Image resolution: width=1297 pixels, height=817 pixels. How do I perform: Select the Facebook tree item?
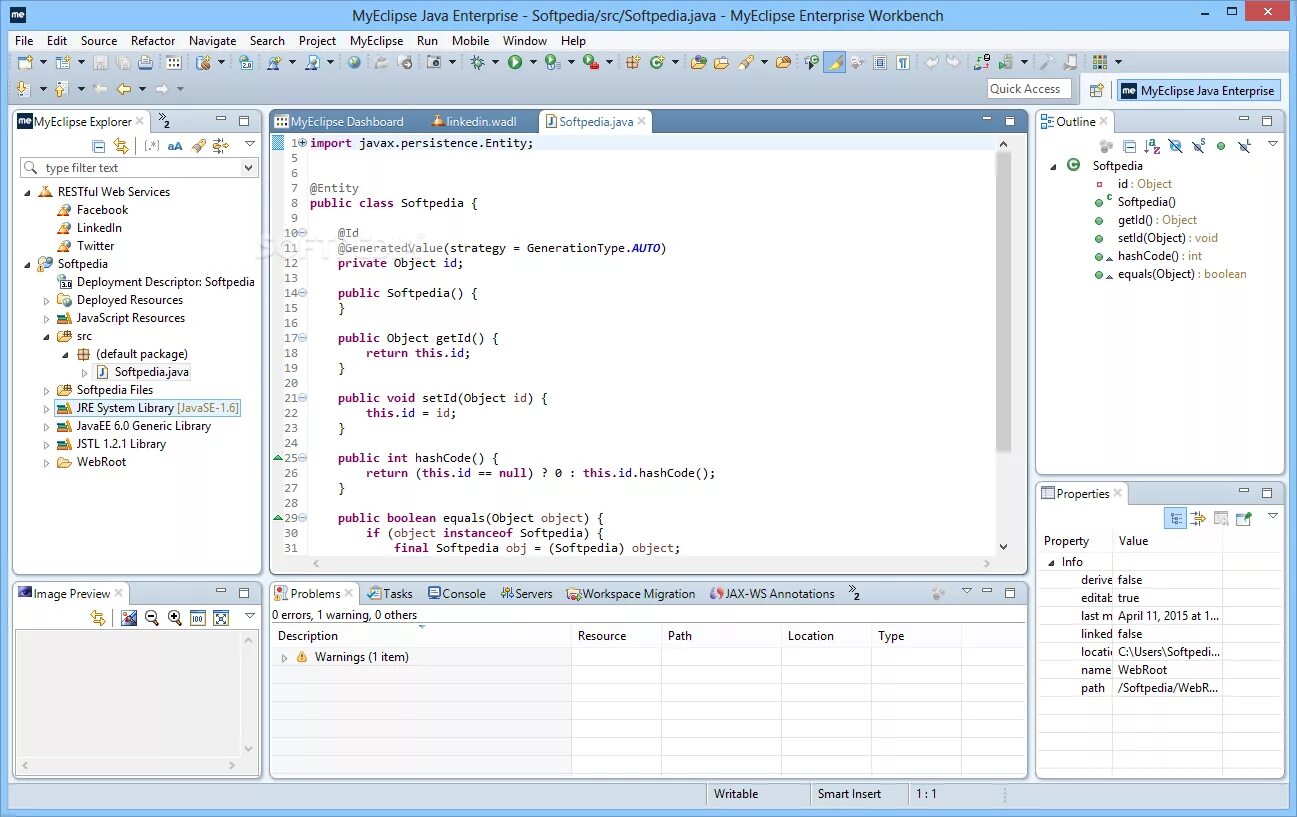(x=102, y=210)
